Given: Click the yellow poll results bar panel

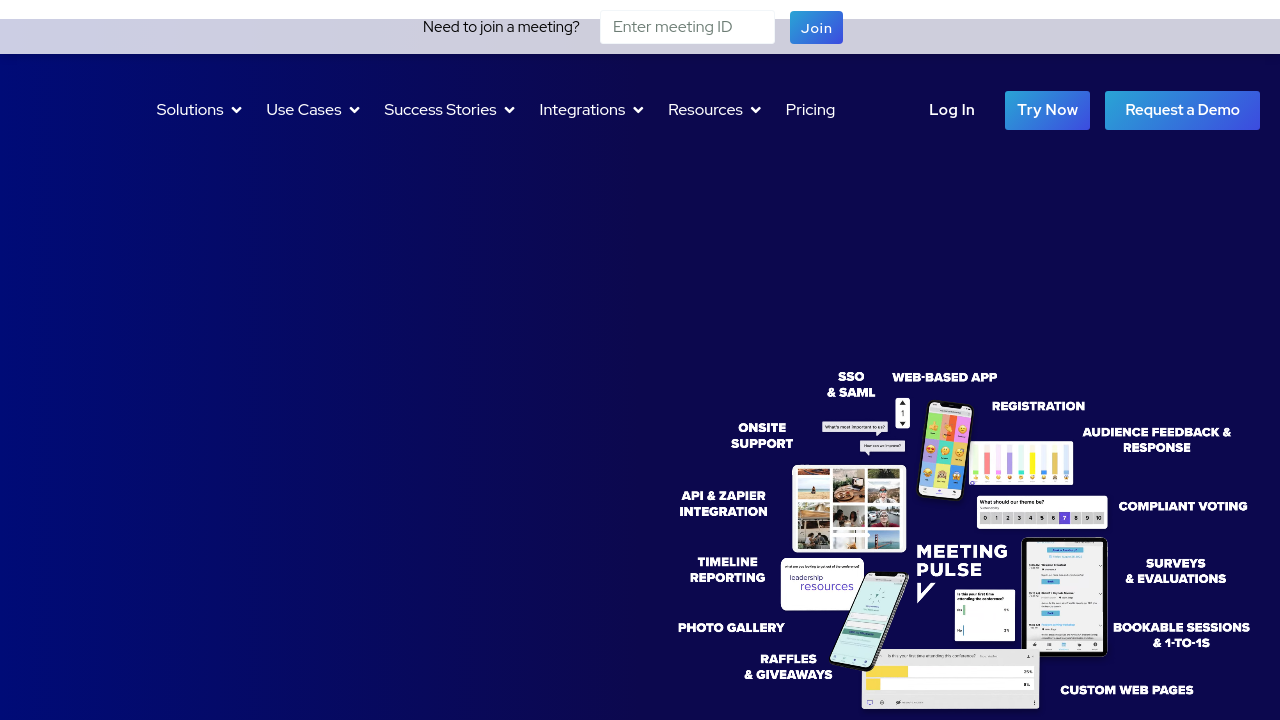Looking at the screenshot, I should 949,678.
